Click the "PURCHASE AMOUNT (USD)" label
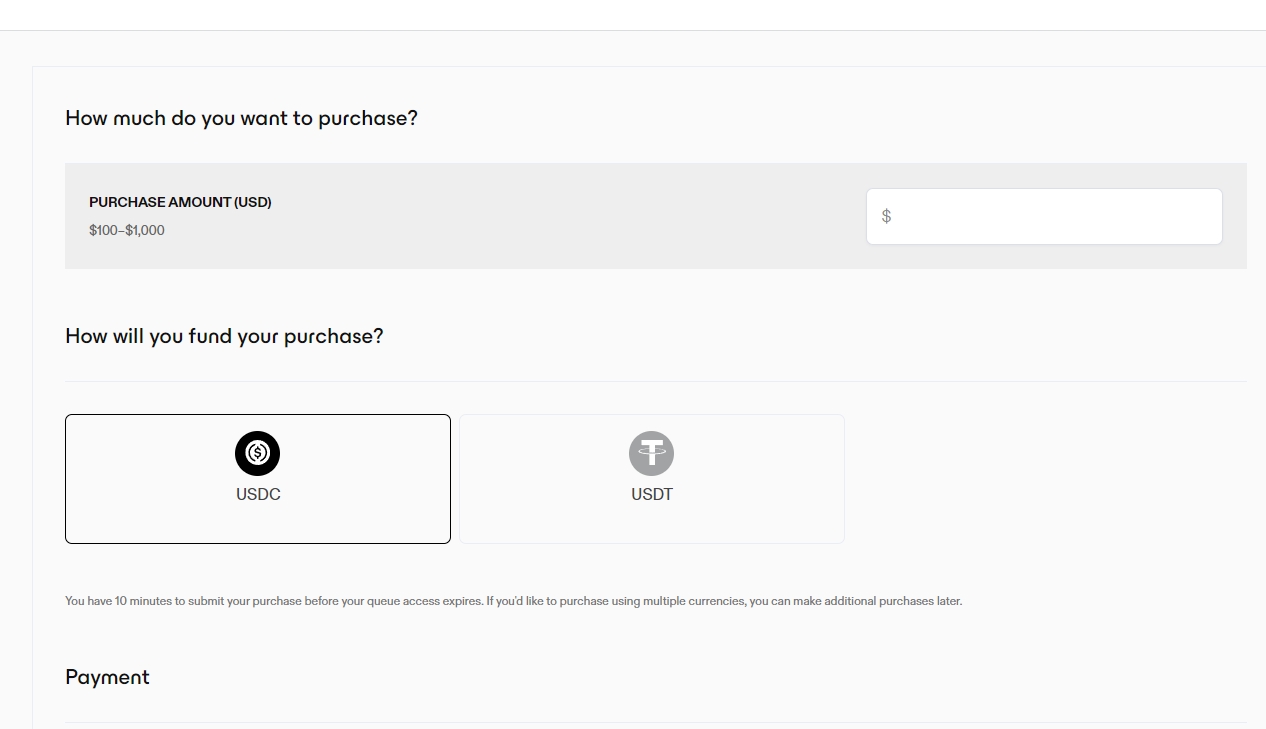 [x=180, y=202]
